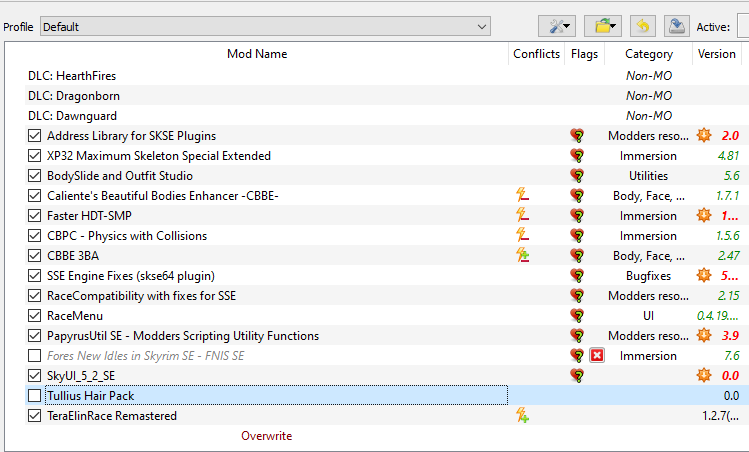The width and height of the screenshot is (749, 452).
Task: Click the restore backup arrow button
Action: pos(642,26)
